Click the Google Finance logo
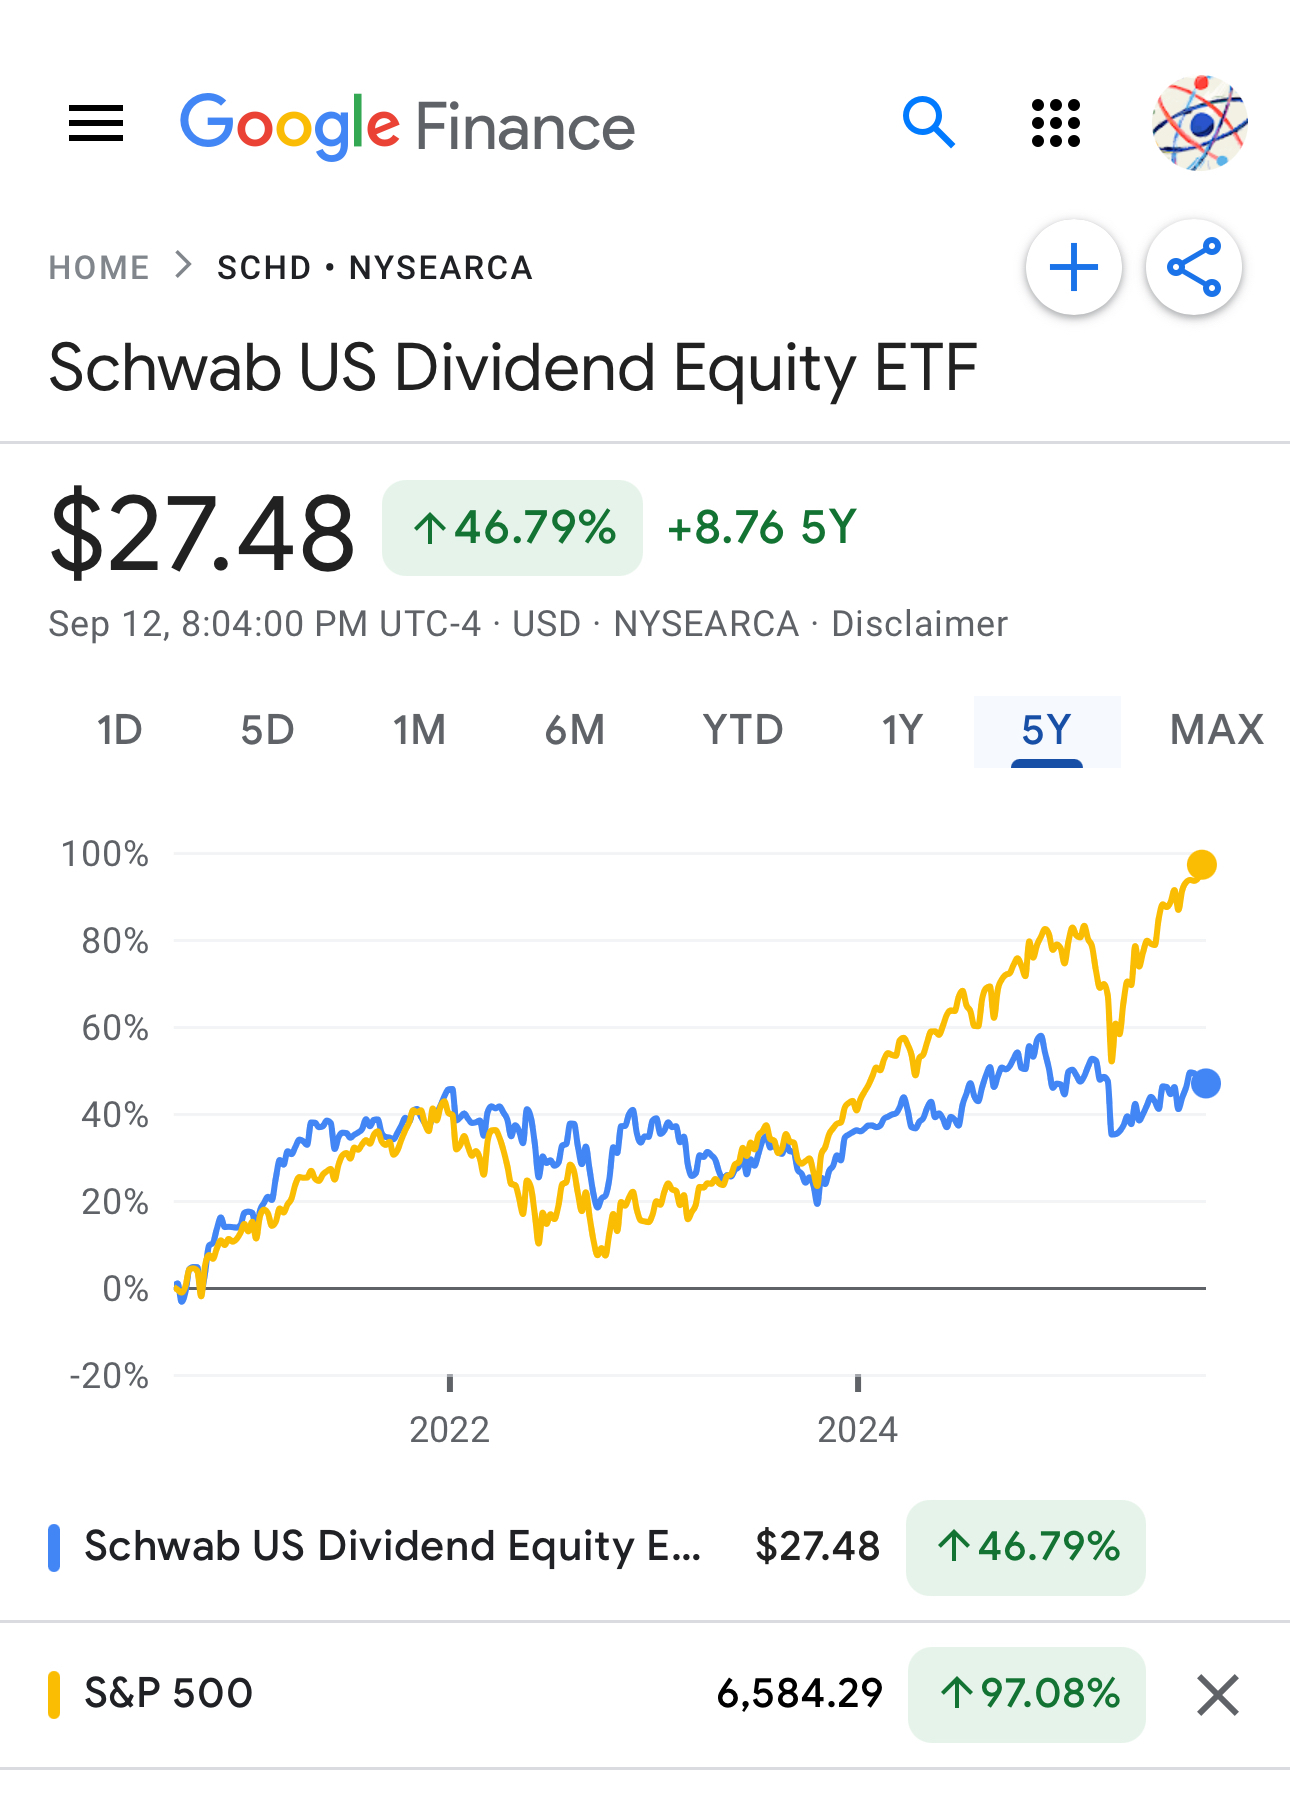Image resolution: width=1290 pixels, height=1794 pixels. [x=407, y=126]
